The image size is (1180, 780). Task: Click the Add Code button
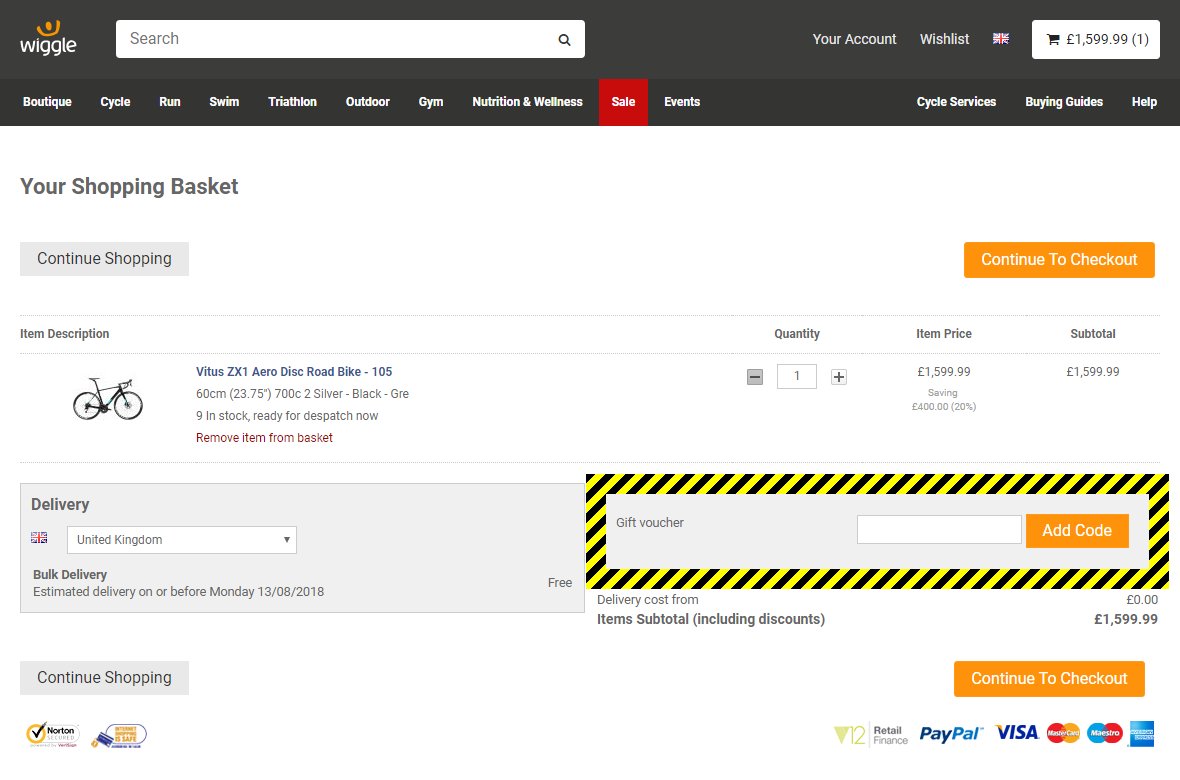pos(1077,531)
